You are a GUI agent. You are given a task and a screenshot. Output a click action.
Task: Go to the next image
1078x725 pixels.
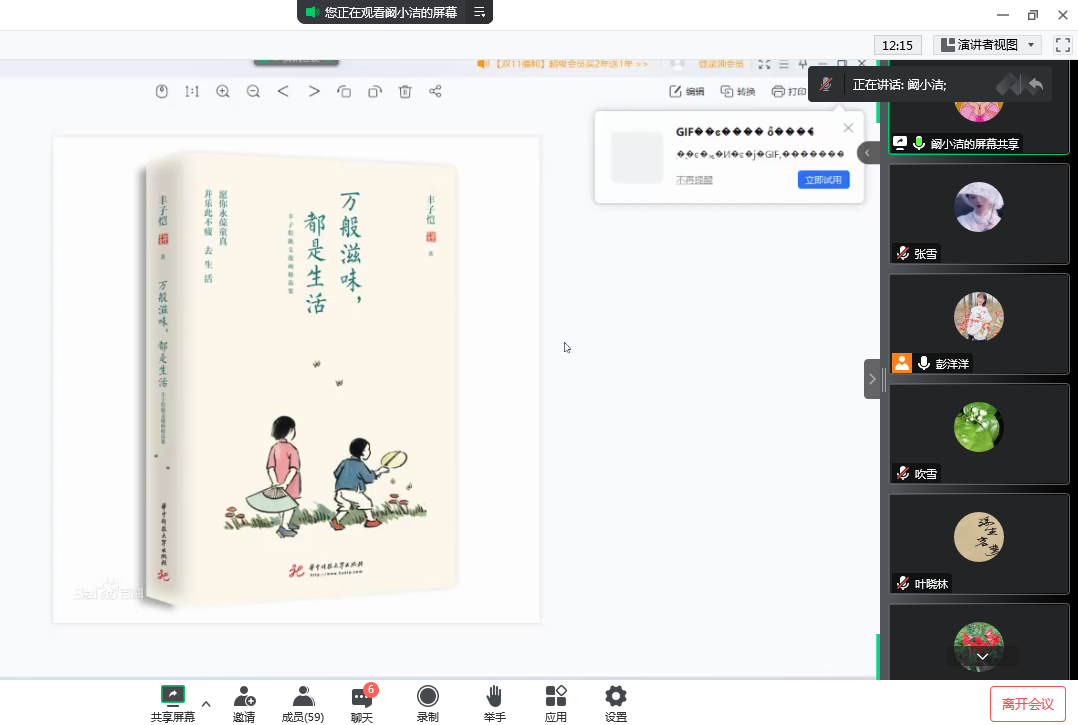(x=314, y=91)
